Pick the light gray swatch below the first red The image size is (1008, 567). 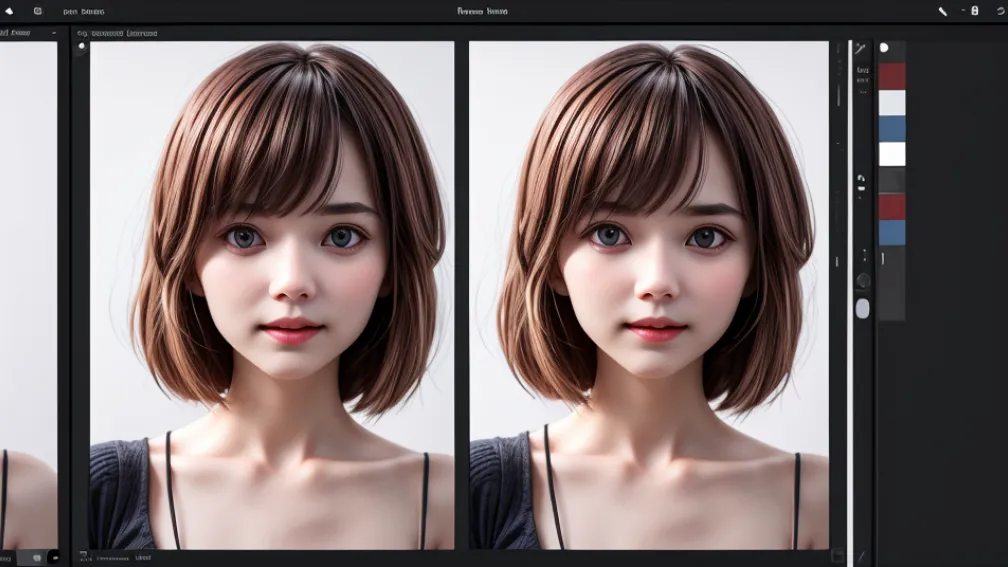pos(892,103)
